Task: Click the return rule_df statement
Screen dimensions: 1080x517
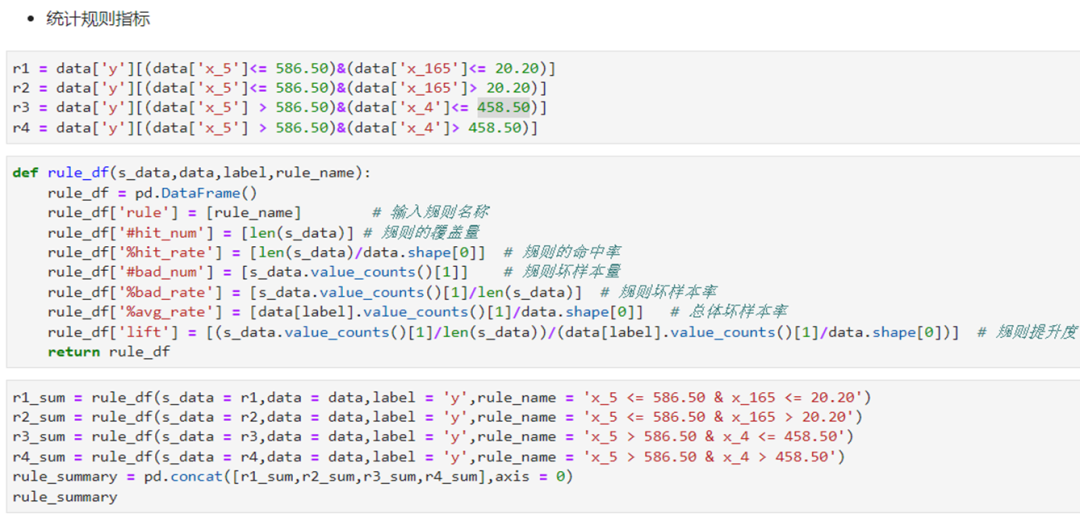Action: pyautogui.click(x=108, y=352)
